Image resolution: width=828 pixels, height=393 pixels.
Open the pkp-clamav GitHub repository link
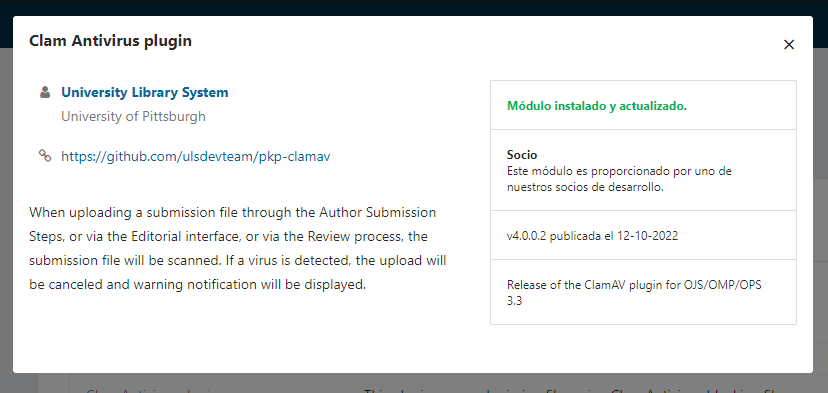(x=196, y=156)
